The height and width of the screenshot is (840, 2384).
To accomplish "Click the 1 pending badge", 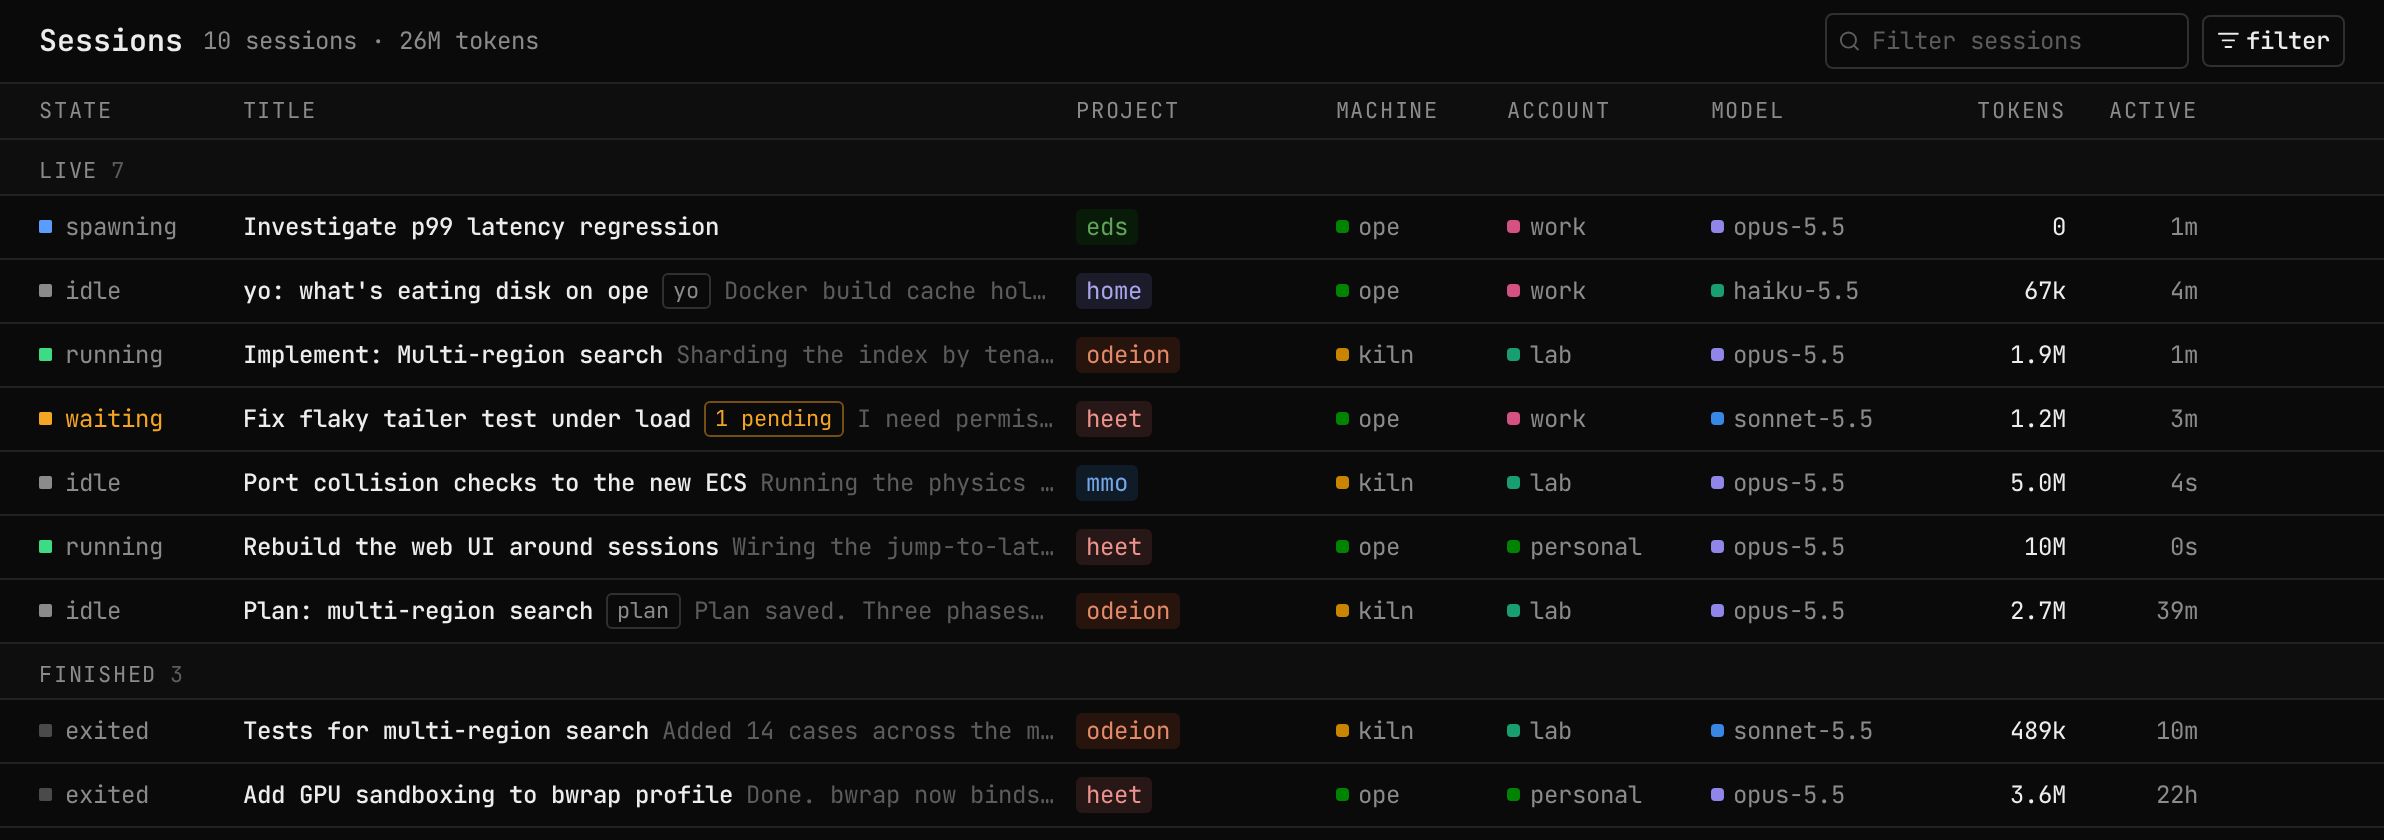I will (x=774, y=419).
